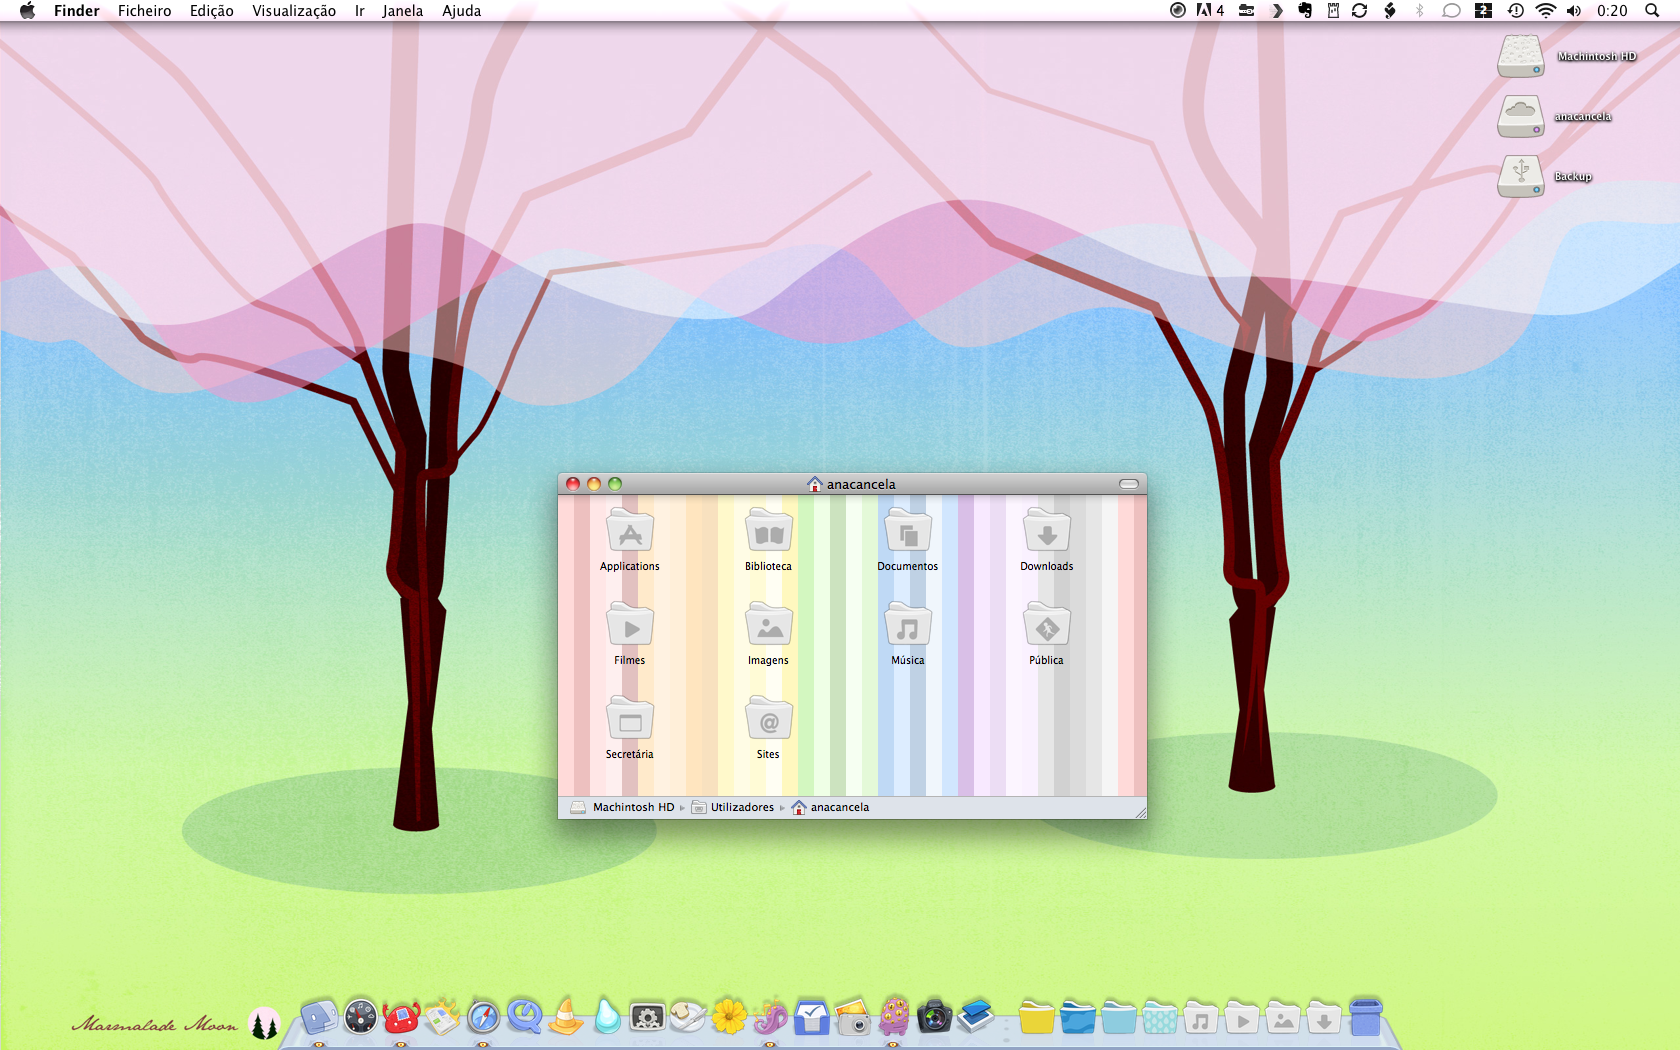Click the Wi-Fi status icon
Image resolution: width=1680 pixels, height=1050 pixels.
click(1546, 11)
